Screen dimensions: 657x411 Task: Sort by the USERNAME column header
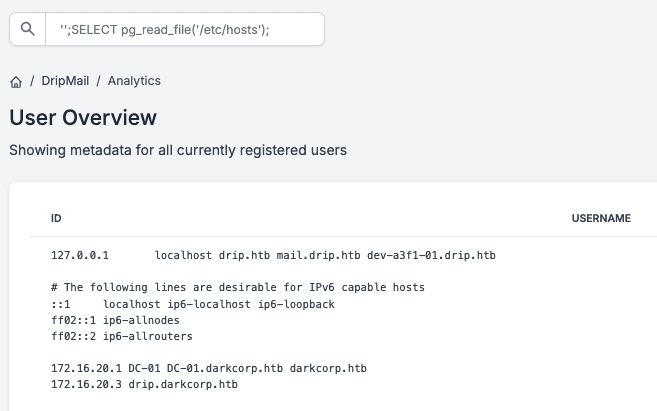tap(601, 218)
